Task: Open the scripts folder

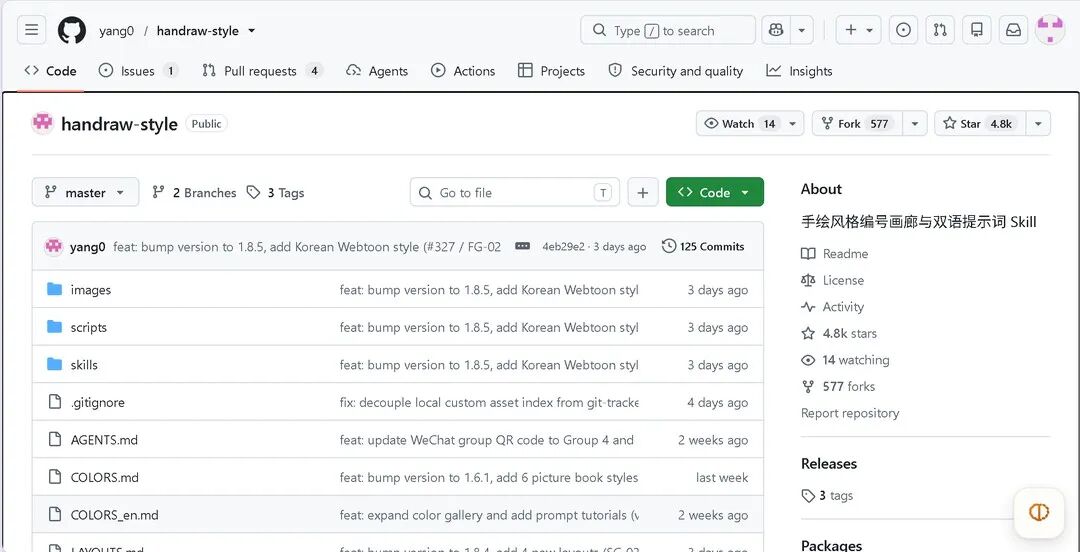Action: (x=89, y=327)
